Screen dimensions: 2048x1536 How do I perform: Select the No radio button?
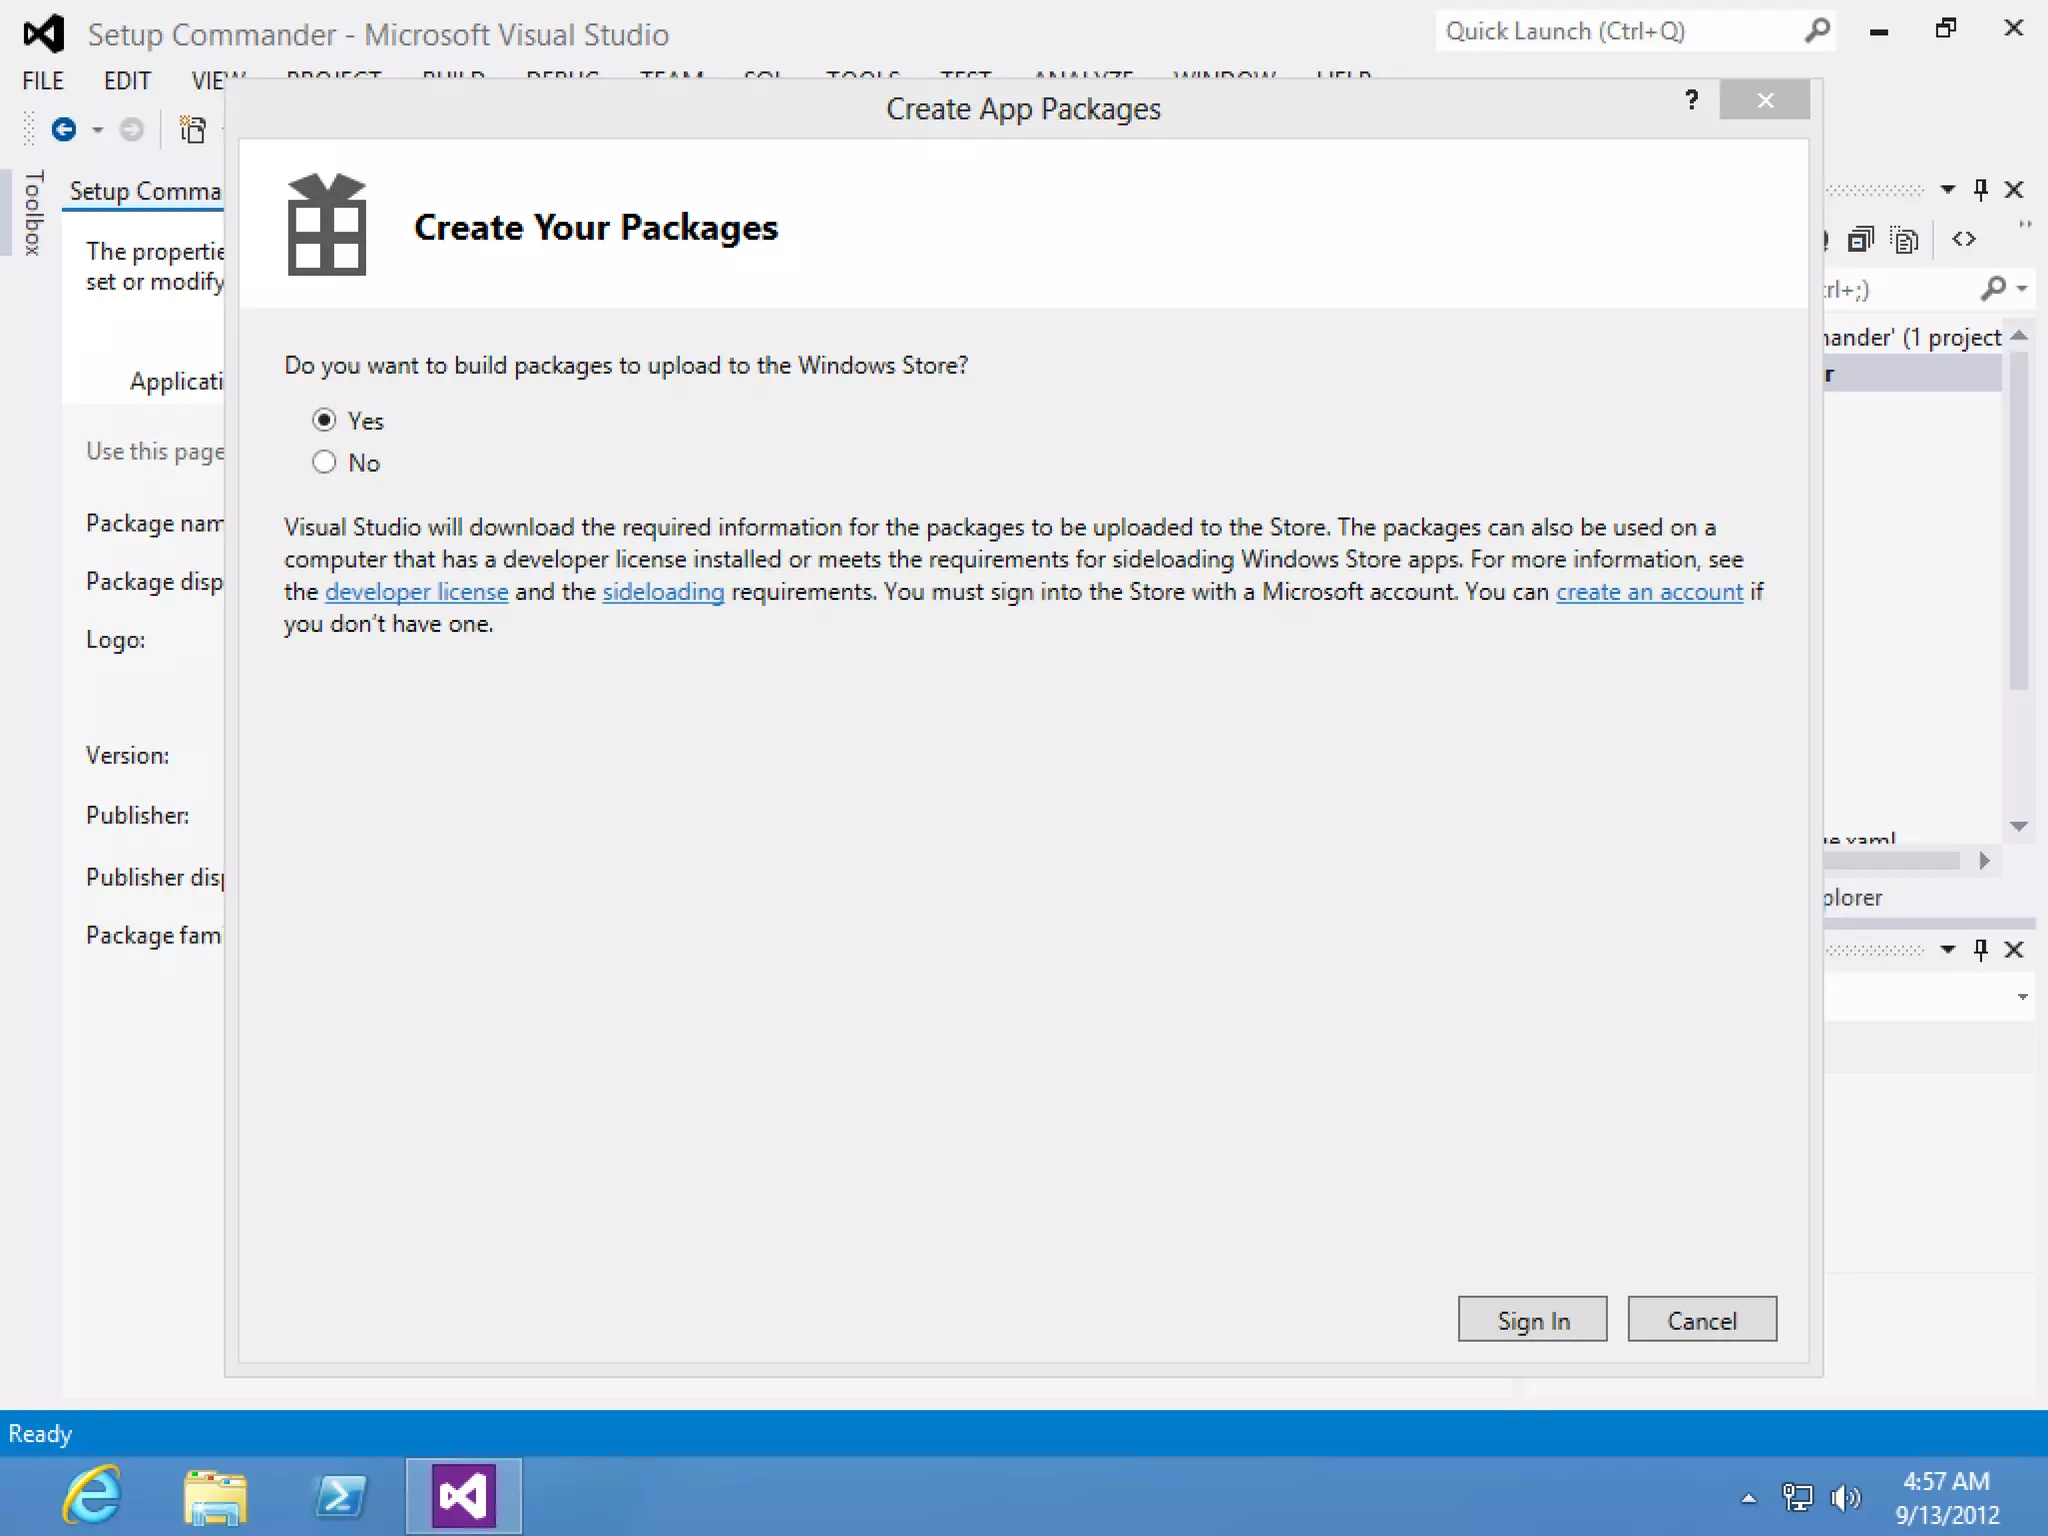click(x=324, y=462)
